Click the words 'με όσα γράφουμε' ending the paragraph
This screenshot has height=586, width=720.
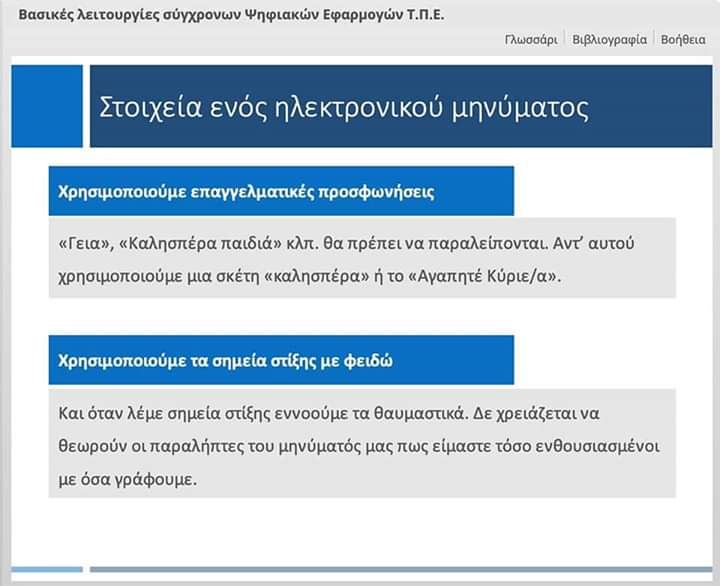click(x=127, y=479)
